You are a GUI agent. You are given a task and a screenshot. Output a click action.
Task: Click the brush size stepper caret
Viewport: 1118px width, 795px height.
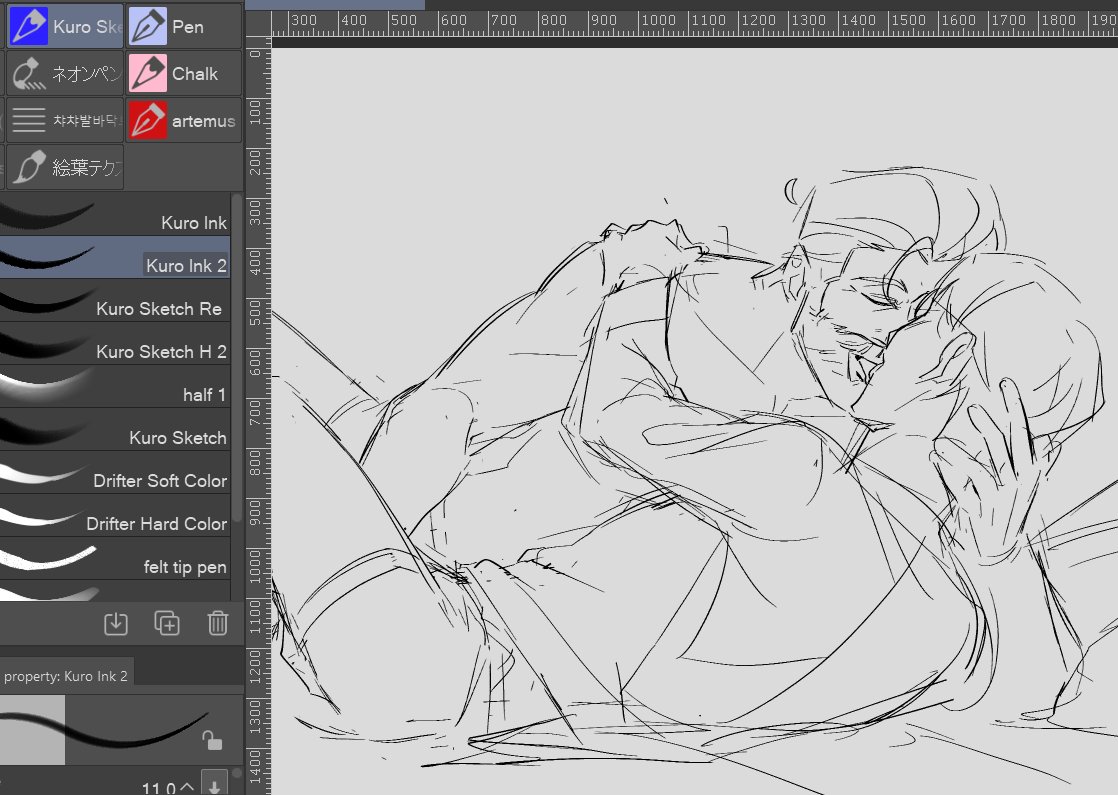click(187, 786)
